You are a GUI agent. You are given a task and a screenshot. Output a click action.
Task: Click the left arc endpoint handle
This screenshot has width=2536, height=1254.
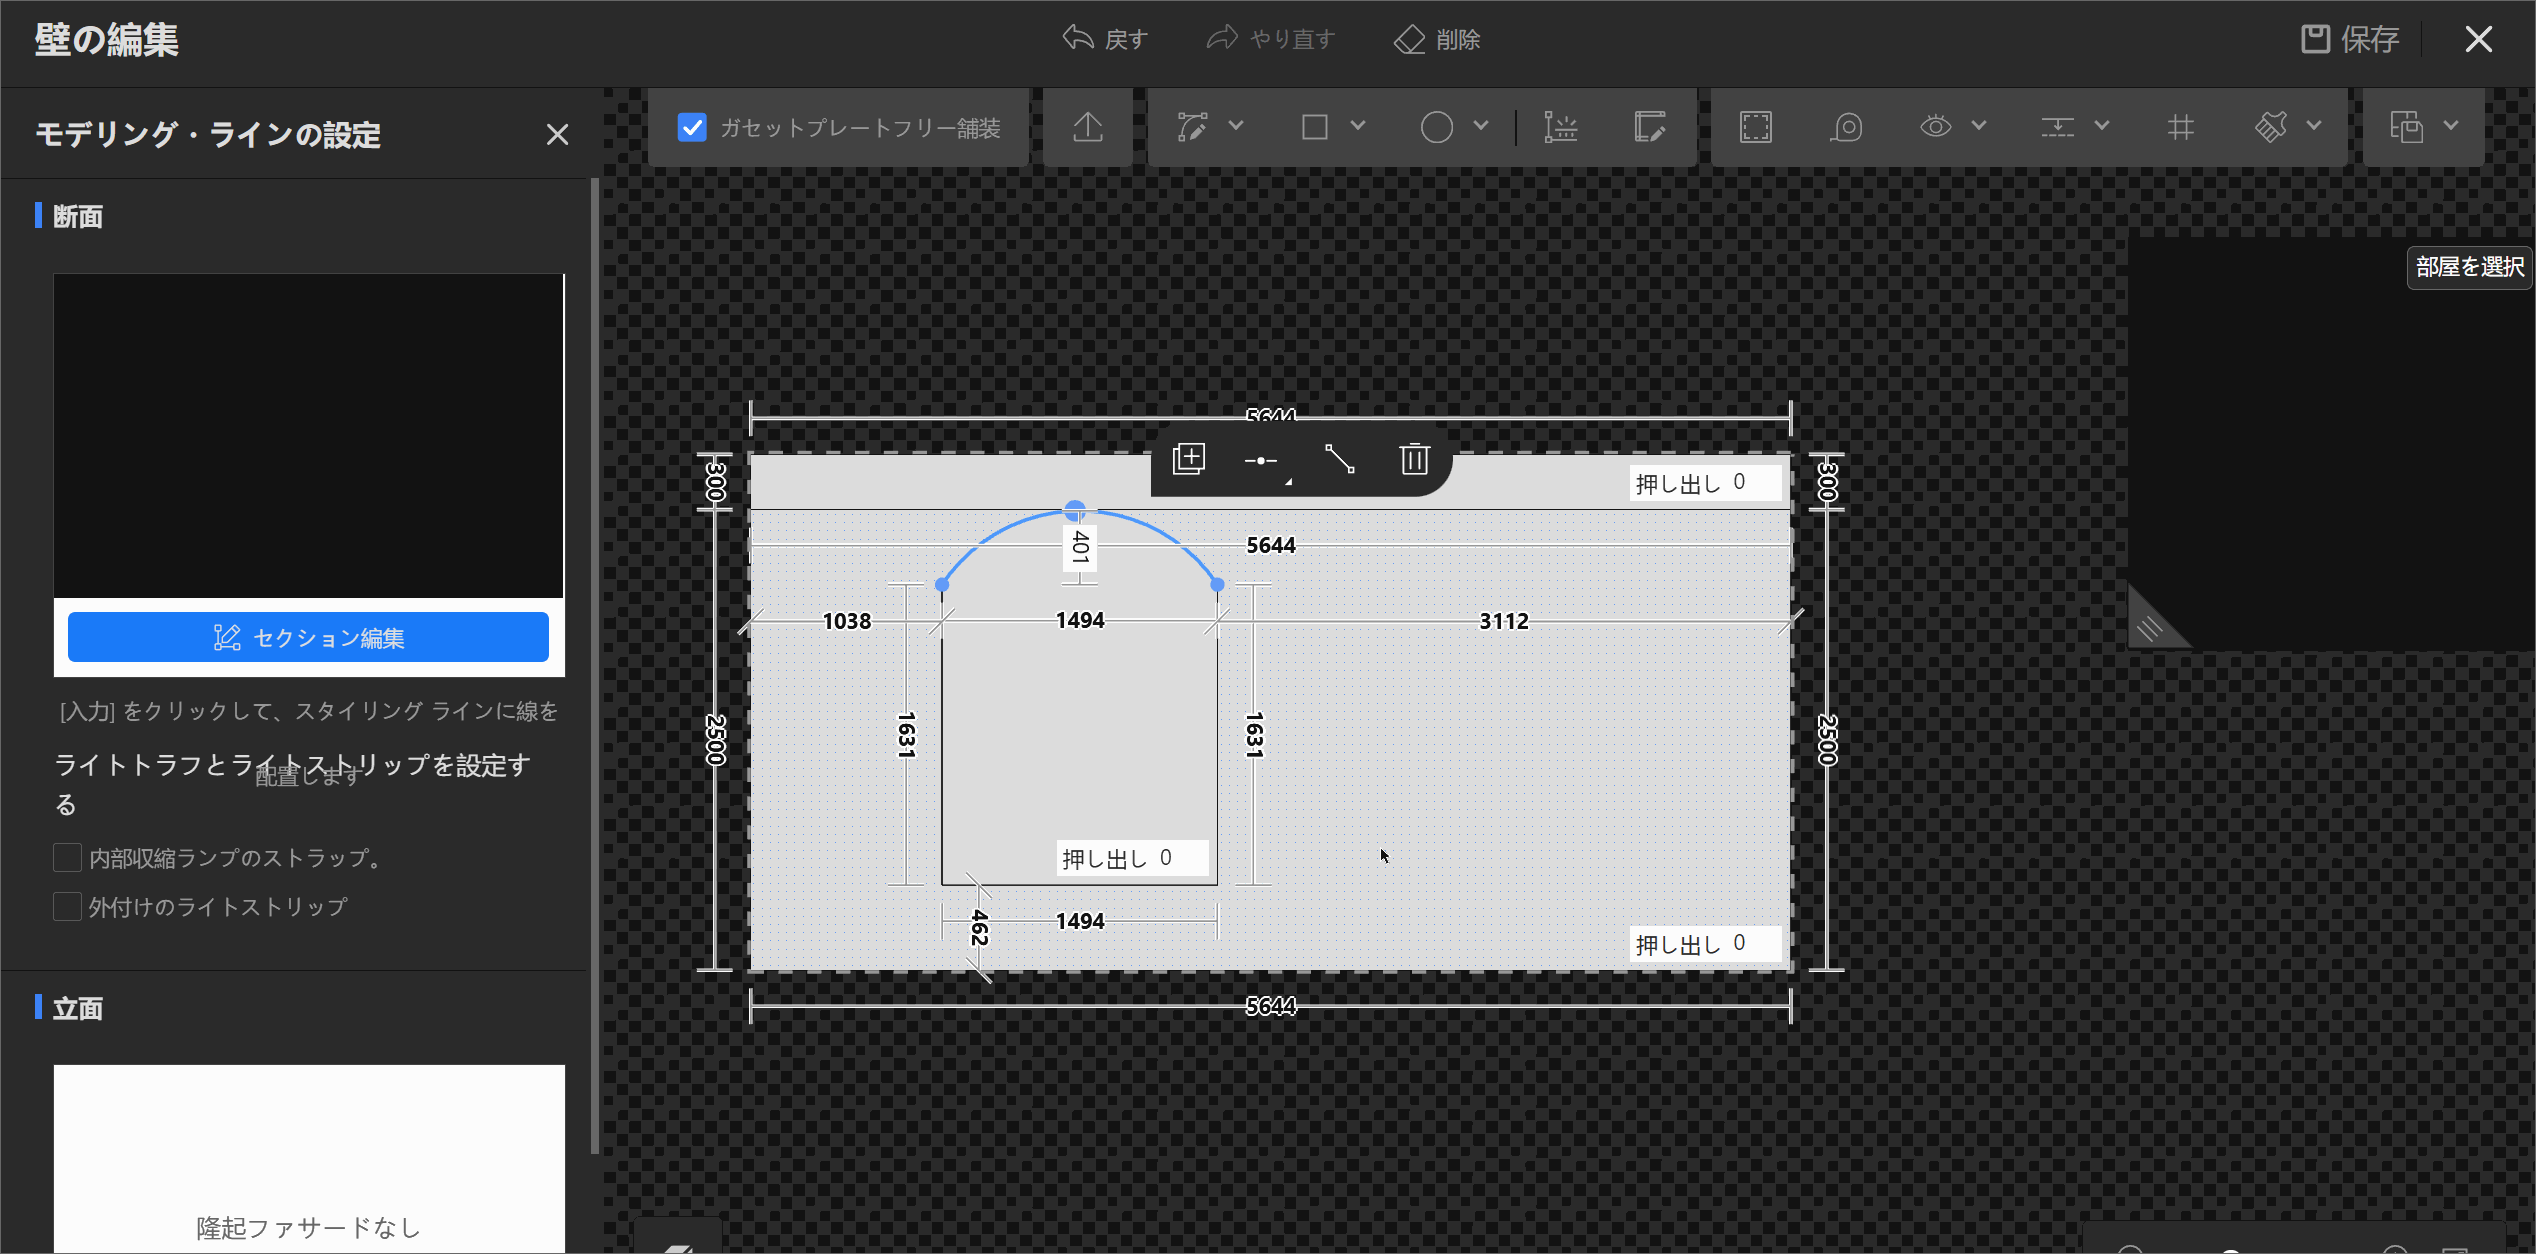click(x=942, y=584)
